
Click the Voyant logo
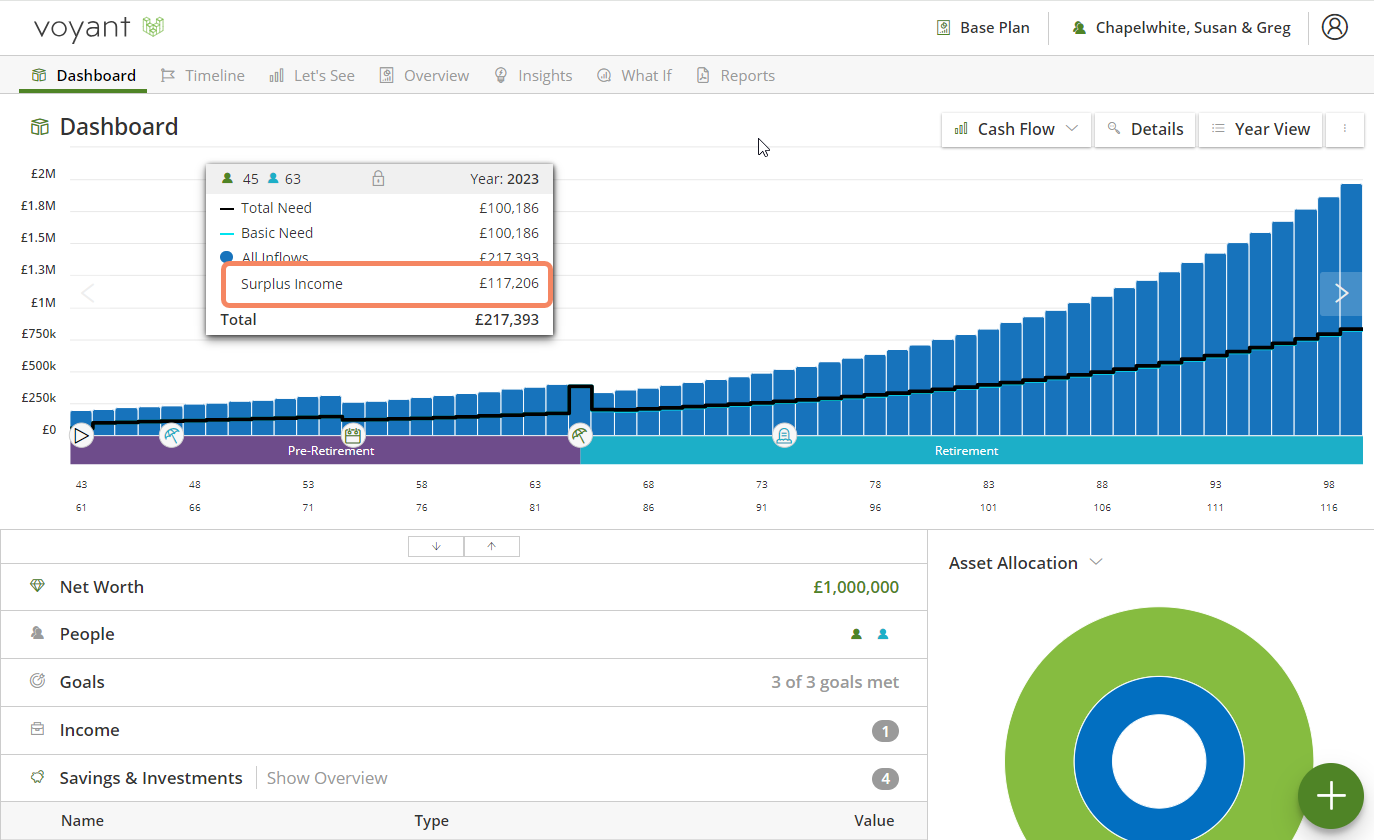point(99,27)
